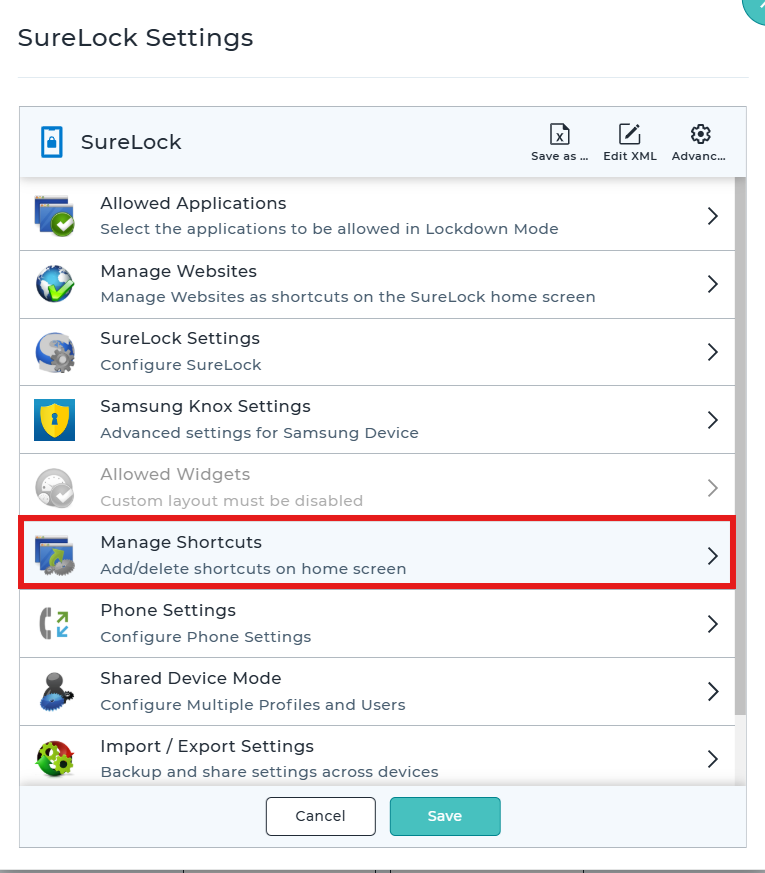Click the Allowed Applications window icon
This screenshot has height=873, width=765.
click(55, 216)
